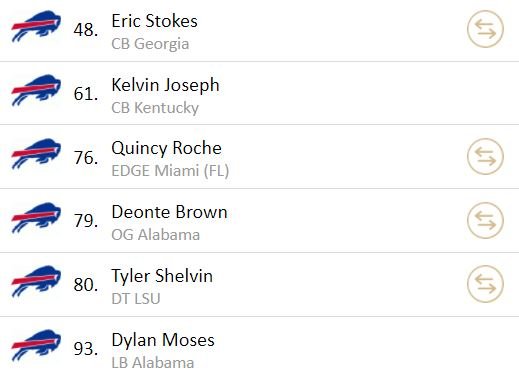Open Kelvin Joseph player name
Viewport: 519px width, 380px height.
click(165, 86)
